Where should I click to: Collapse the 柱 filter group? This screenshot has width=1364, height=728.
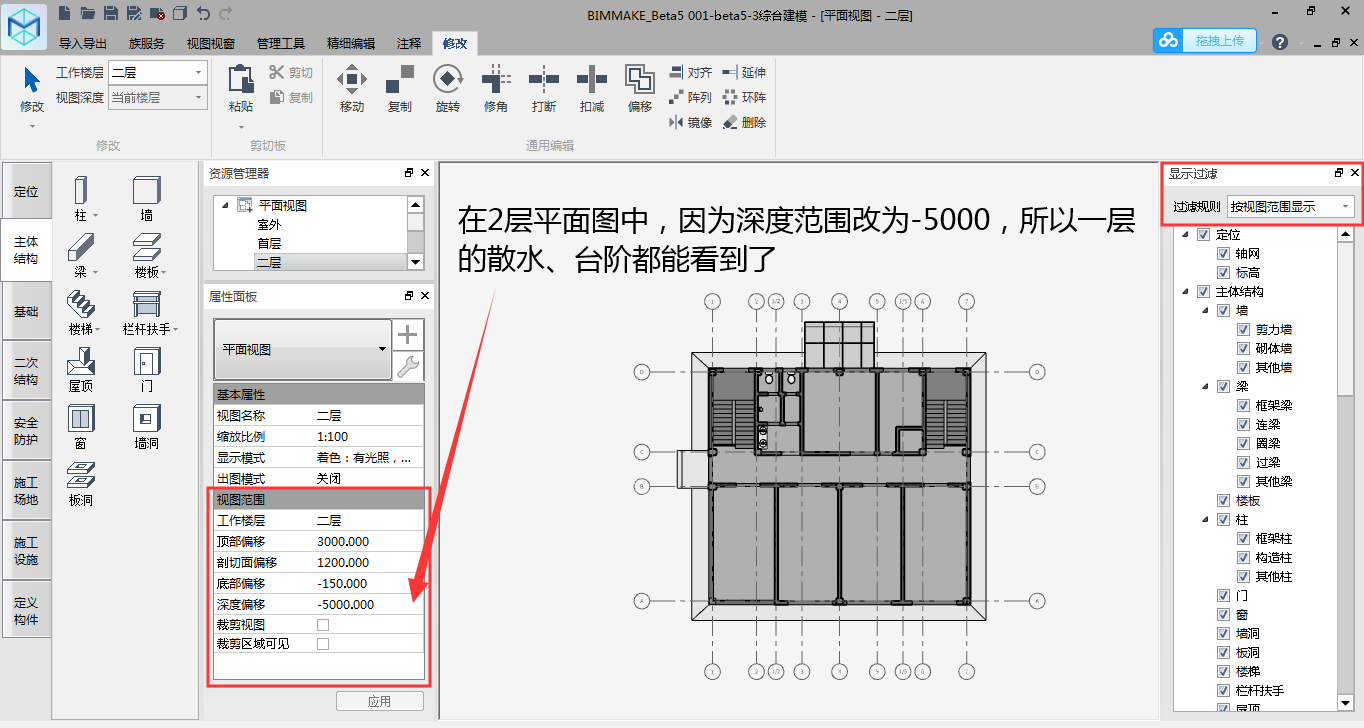pos(1206,520)
